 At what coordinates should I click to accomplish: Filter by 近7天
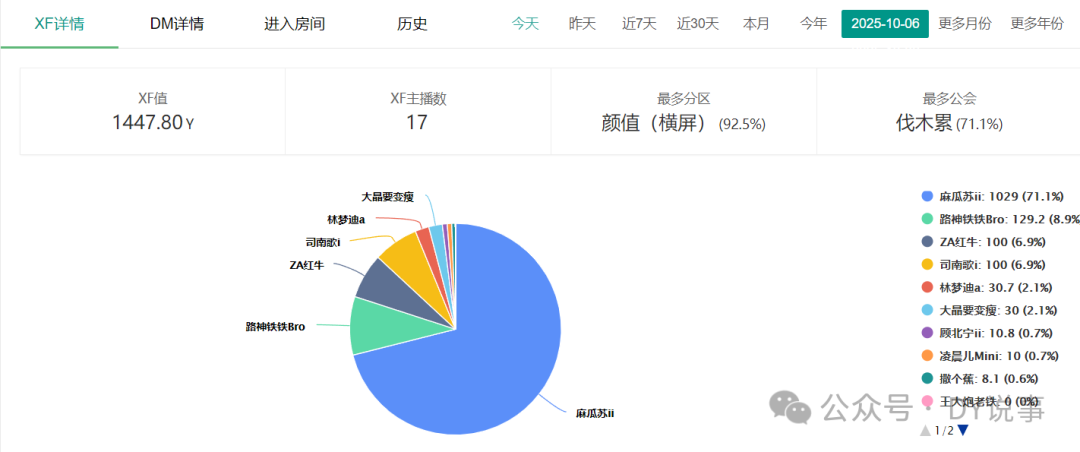(x=638, y=23)
